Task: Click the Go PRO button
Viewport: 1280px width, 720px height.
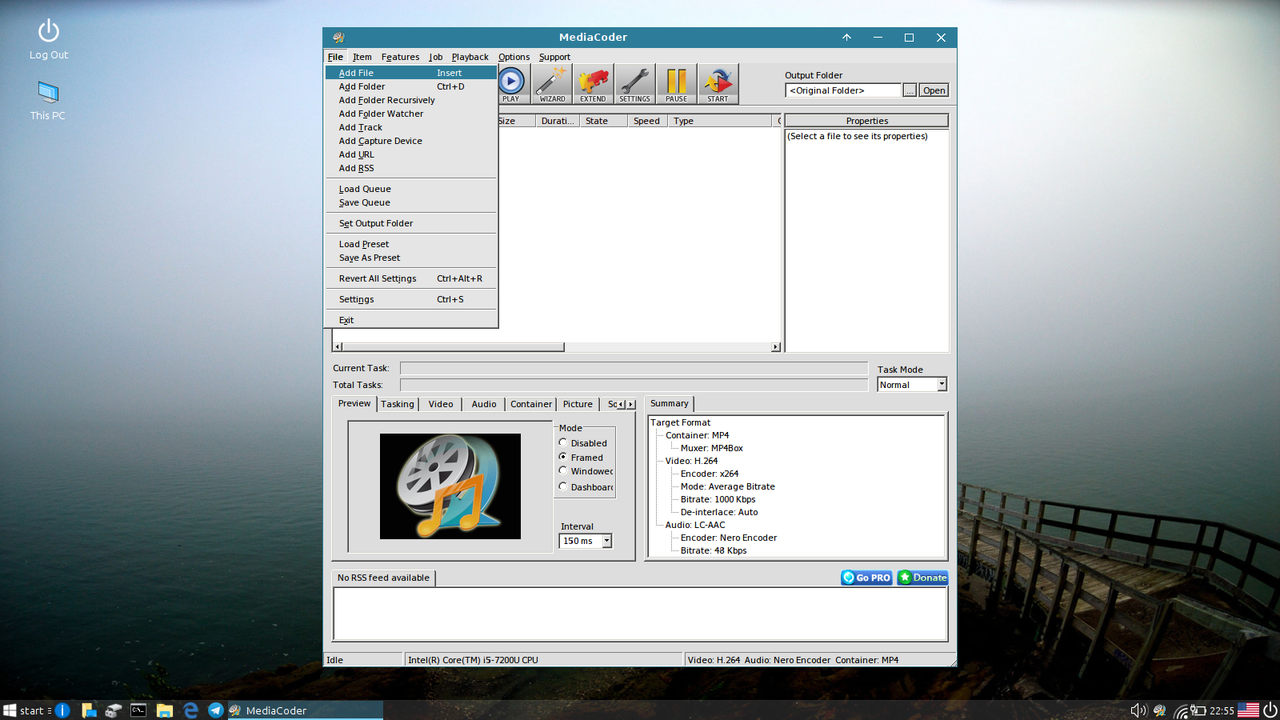Action: pos(867,577)
